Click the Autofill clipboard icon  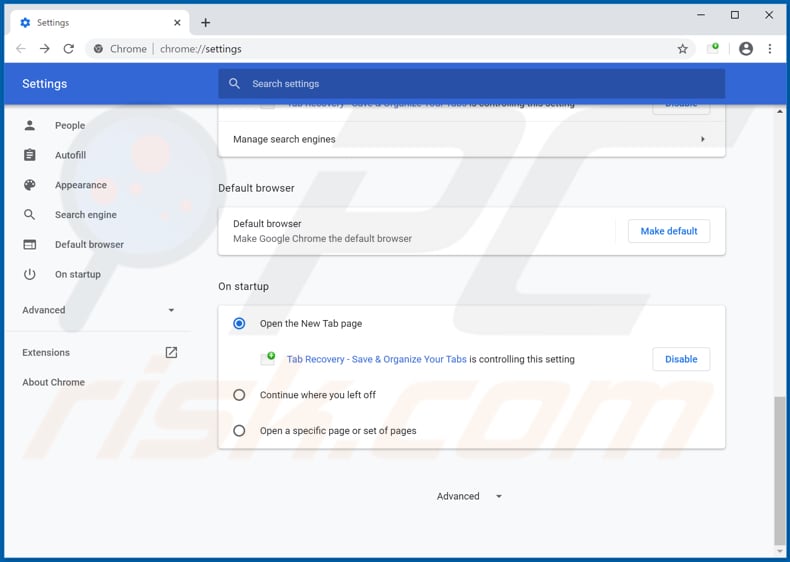coord(30,155)
